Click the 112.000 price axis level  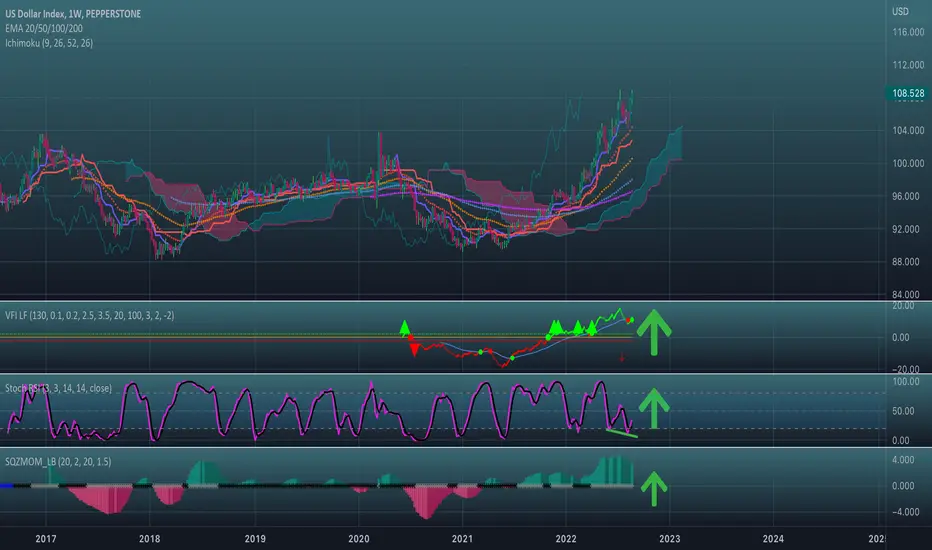908,65
